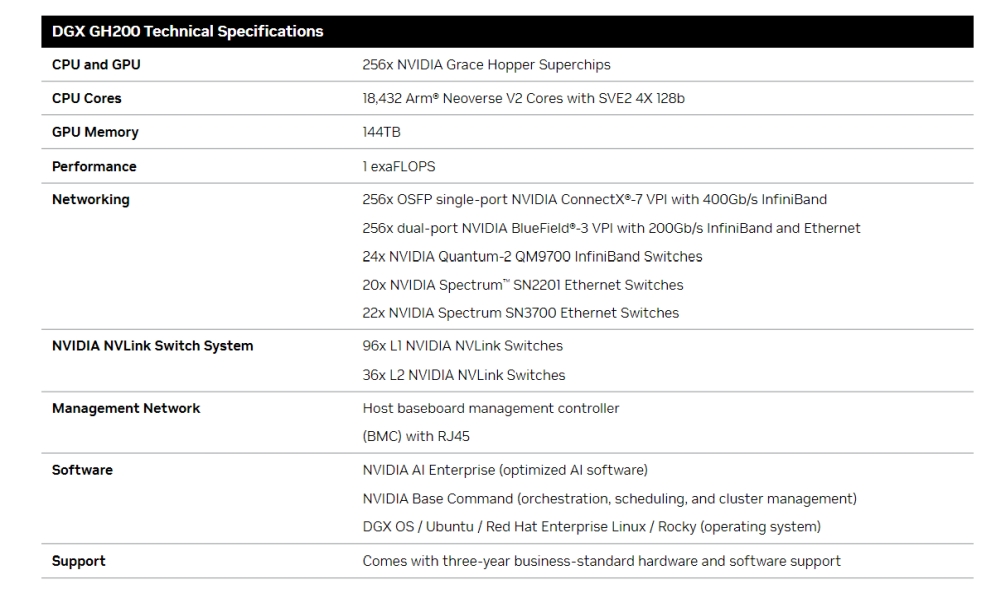Click the 256x NVIDIA Grace Hopper Superchips value

[485, 64]
